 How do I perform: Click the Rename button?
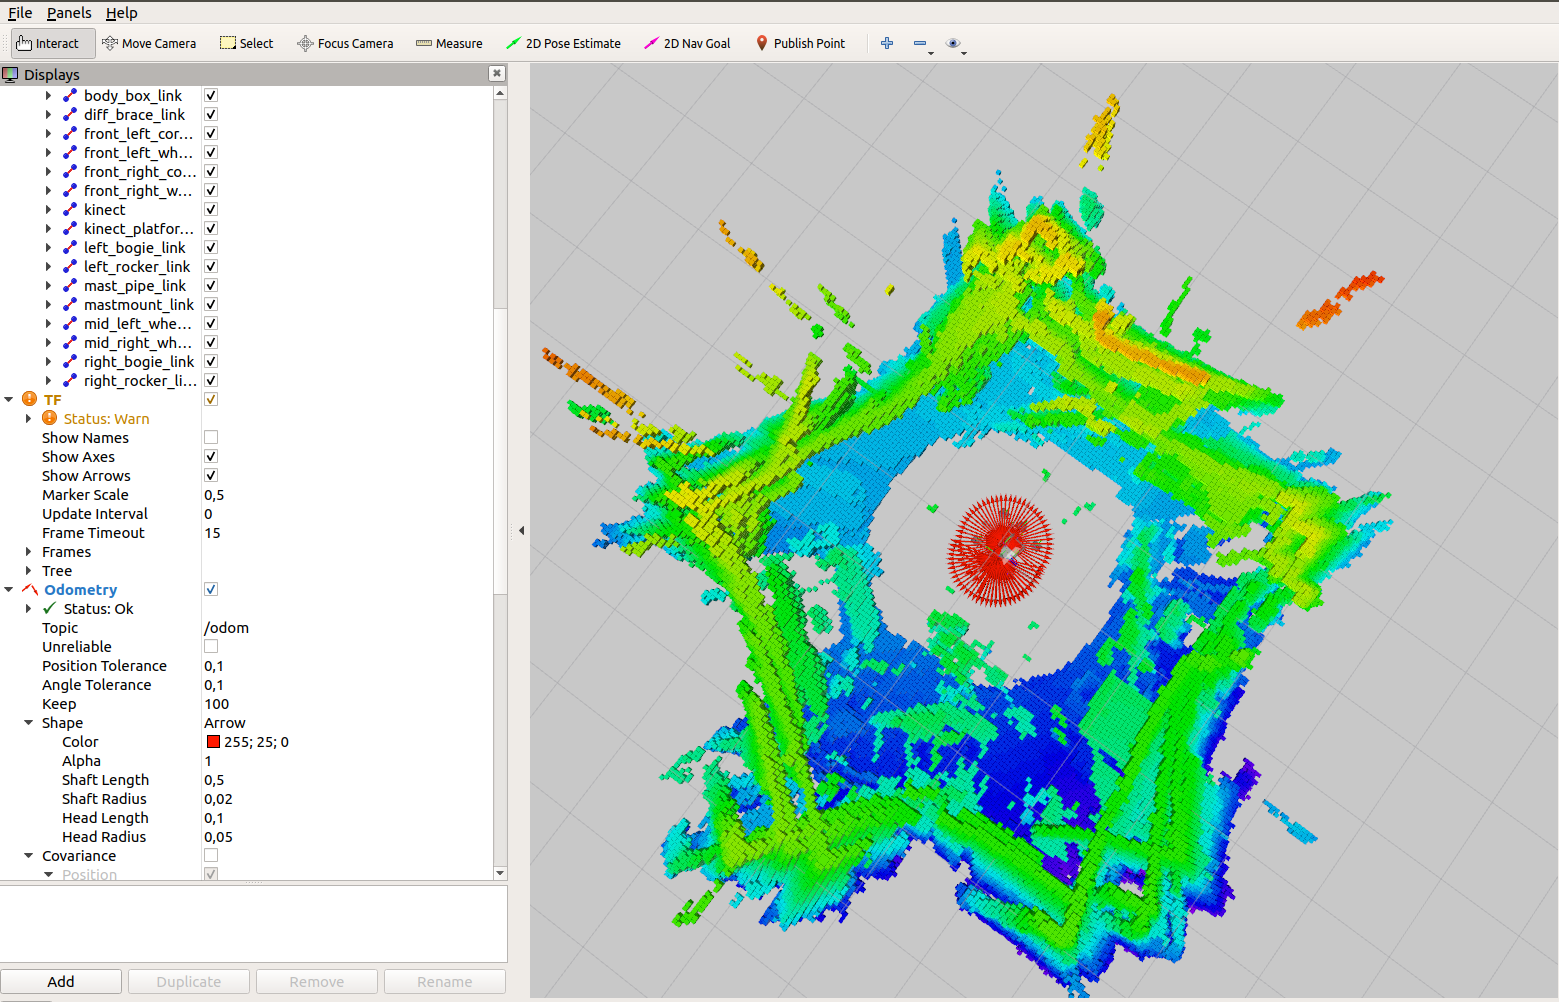click(x=445, y=981)
